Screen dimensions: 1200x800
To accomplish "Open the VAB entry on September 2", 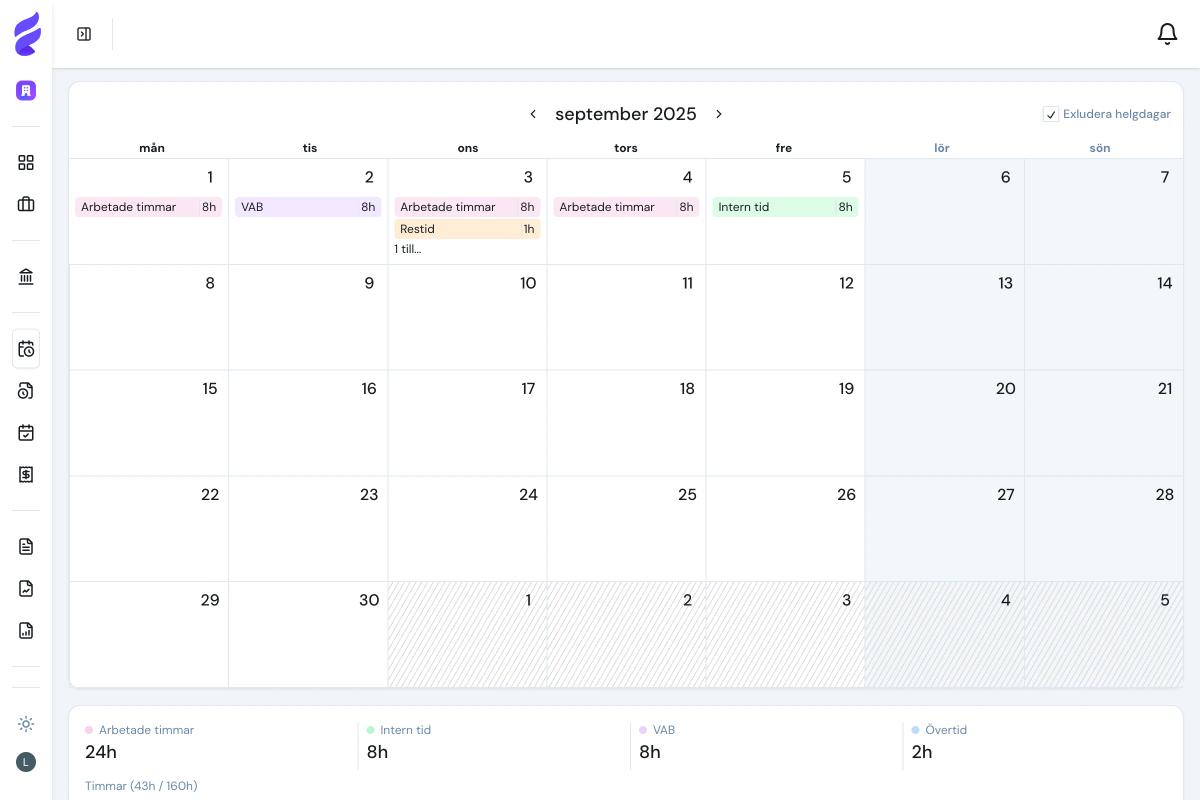I will 308,207.
